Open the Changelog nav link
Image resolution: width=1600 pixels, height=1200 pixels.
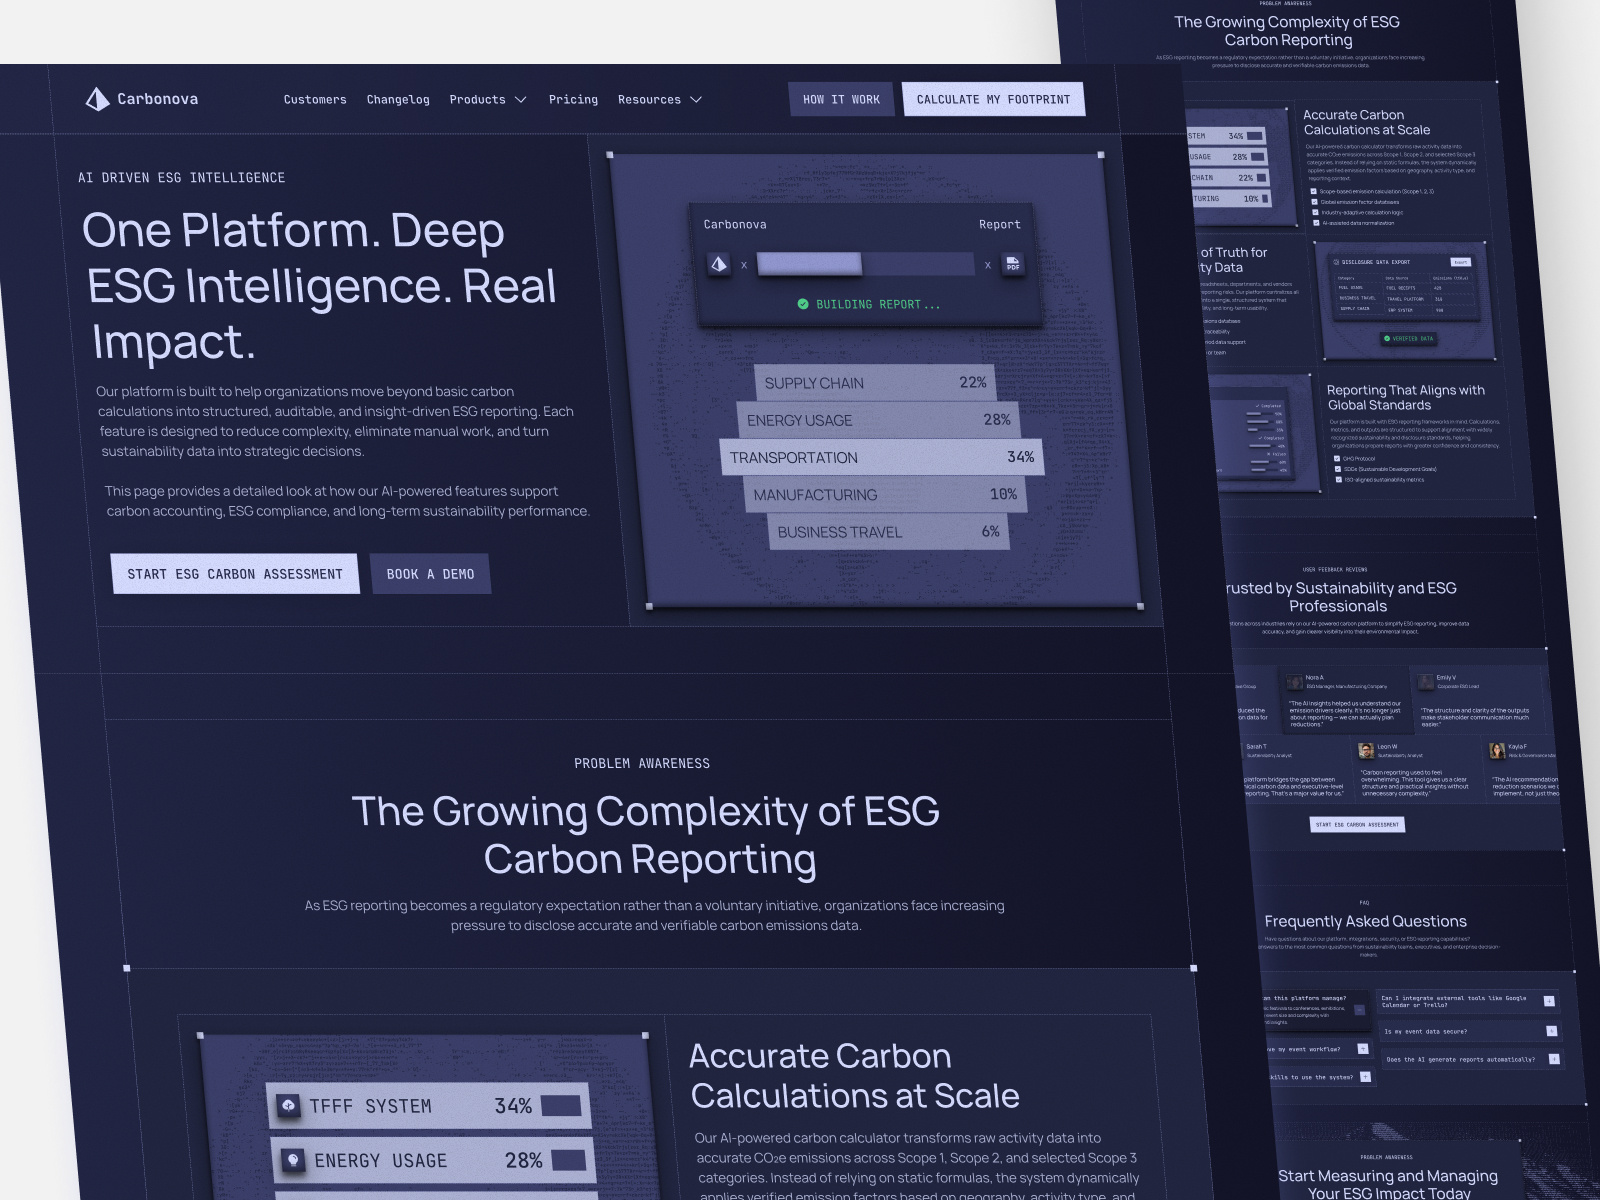(398, 100)
